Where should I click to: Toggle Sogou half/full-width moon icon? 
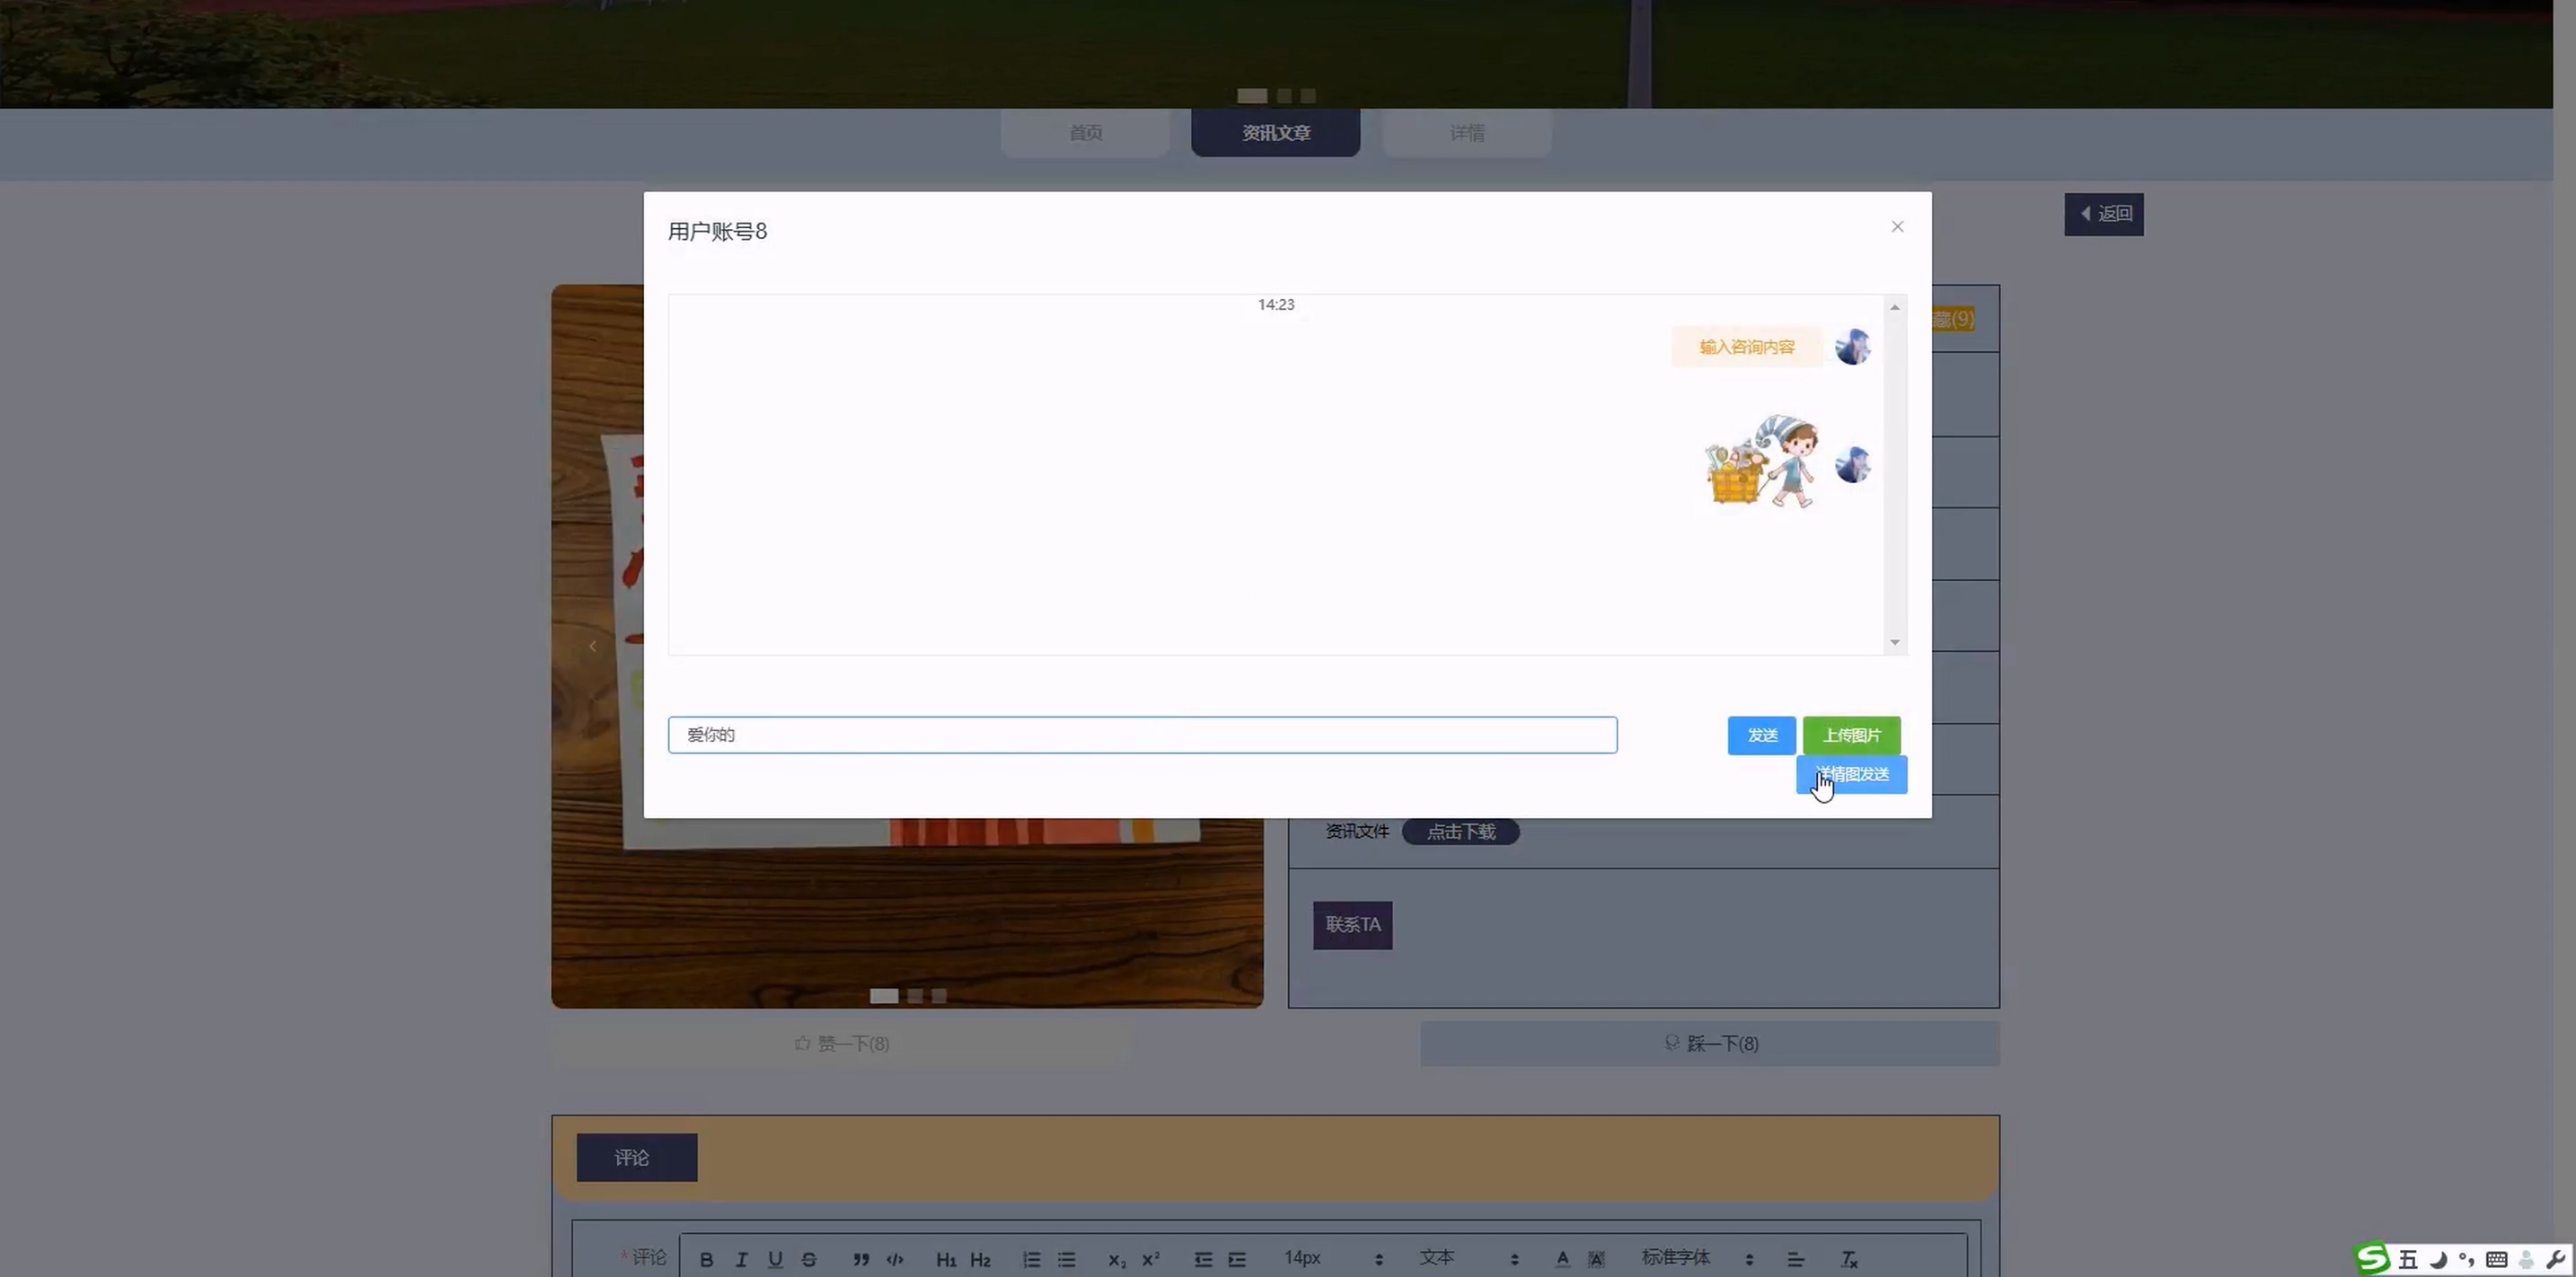click(2438, 1259)
